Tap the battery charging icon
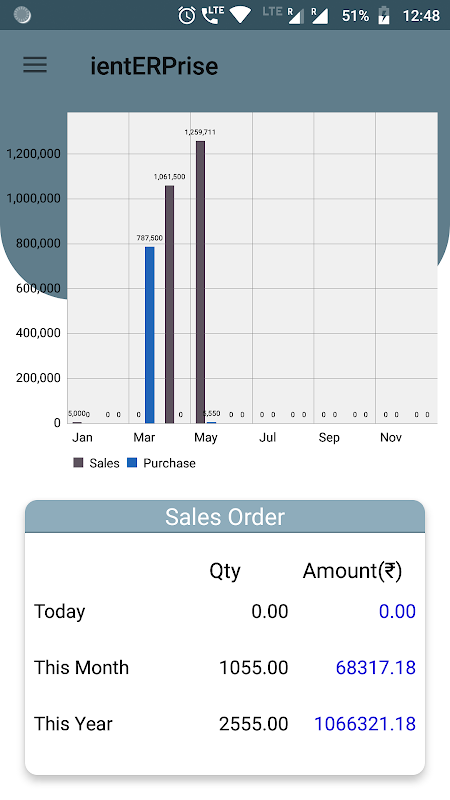Image resolution: width=450 pixels, height=800 pixels. click(384, 15)
